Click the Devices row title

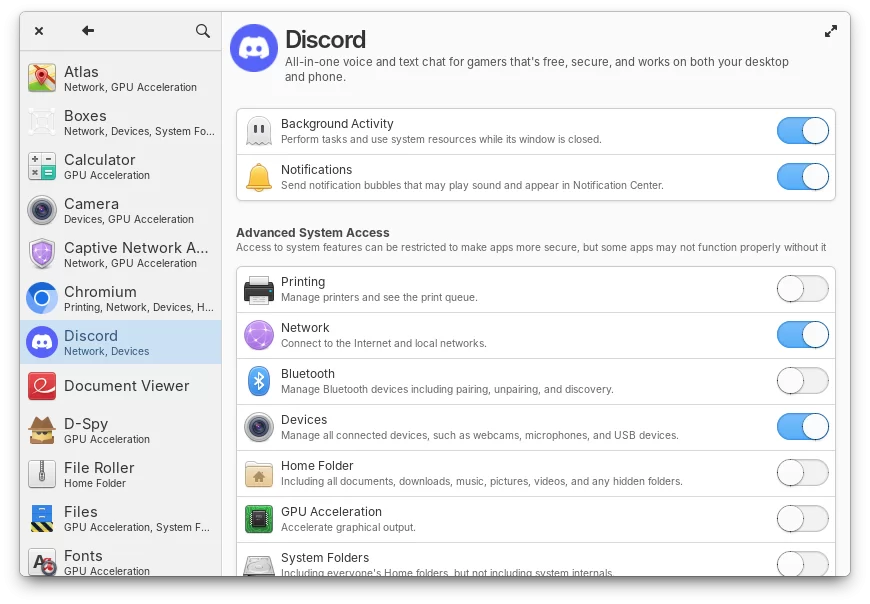(x=304, y=420)
